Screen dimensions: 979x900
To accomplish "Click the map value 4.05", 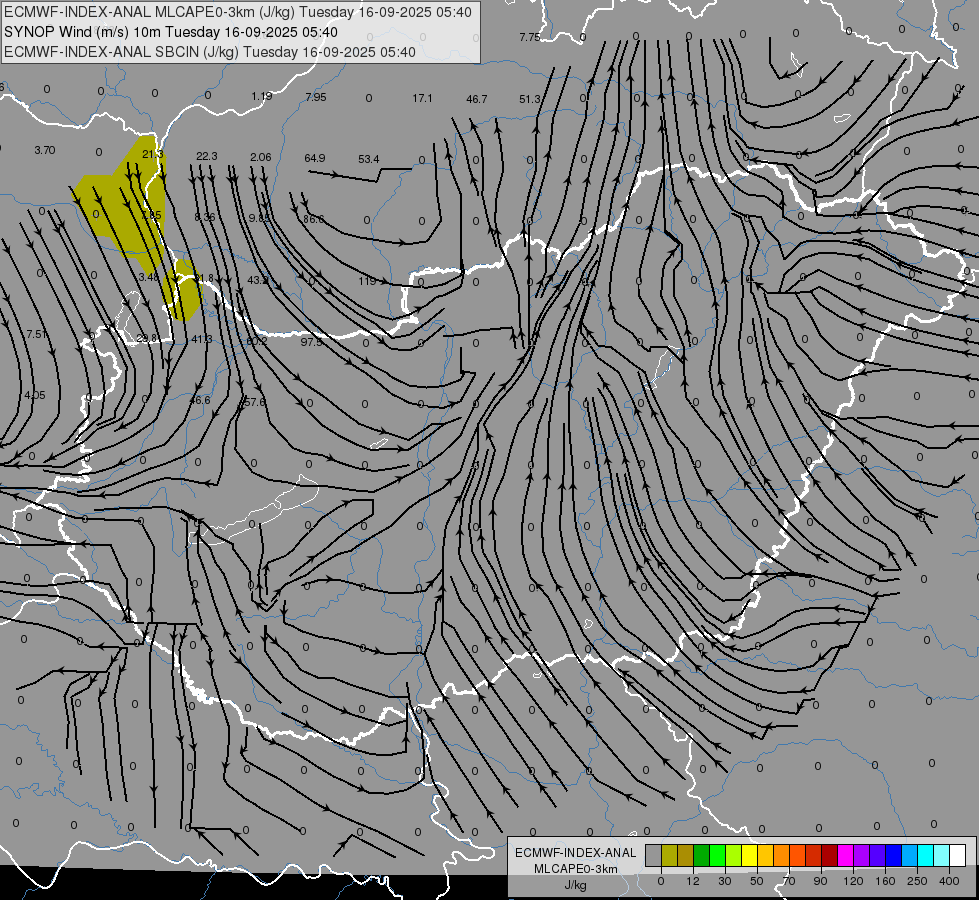I will point(35,395).
